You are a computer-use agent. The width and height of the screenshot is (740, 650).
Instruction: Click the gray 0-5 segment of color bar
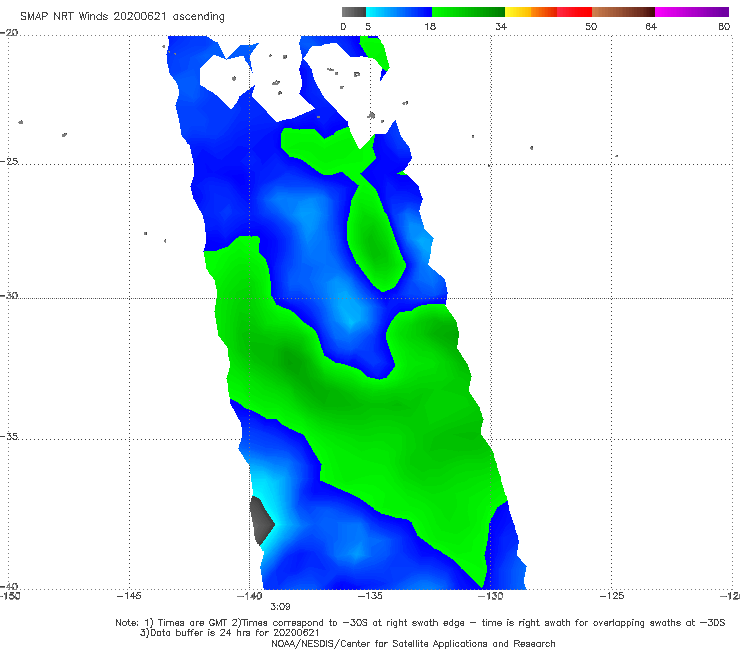pos(354,12)
